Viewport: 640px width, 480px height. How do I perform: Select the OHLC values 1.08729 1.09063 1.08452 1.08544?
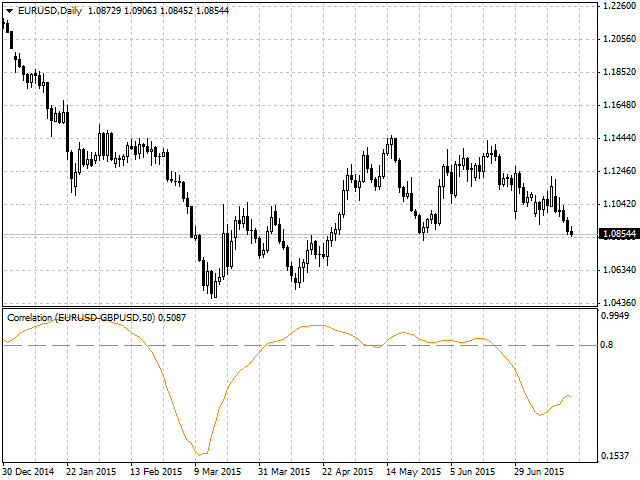point(158,11)
